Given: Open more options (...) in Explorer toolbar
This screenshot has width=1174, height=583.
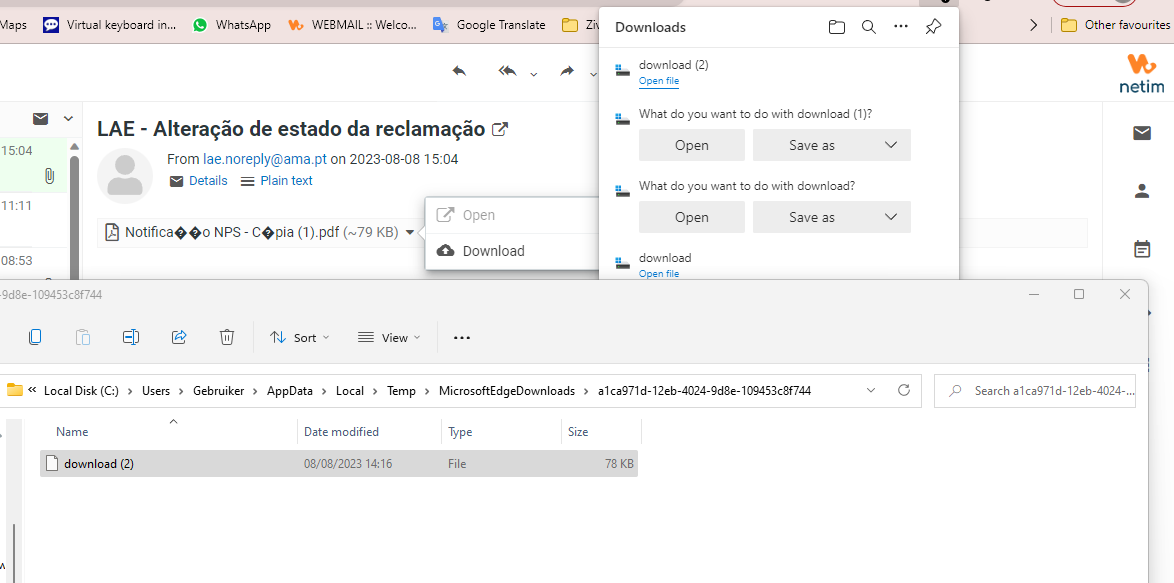Looking at the screenshot, I should [461, 337].
